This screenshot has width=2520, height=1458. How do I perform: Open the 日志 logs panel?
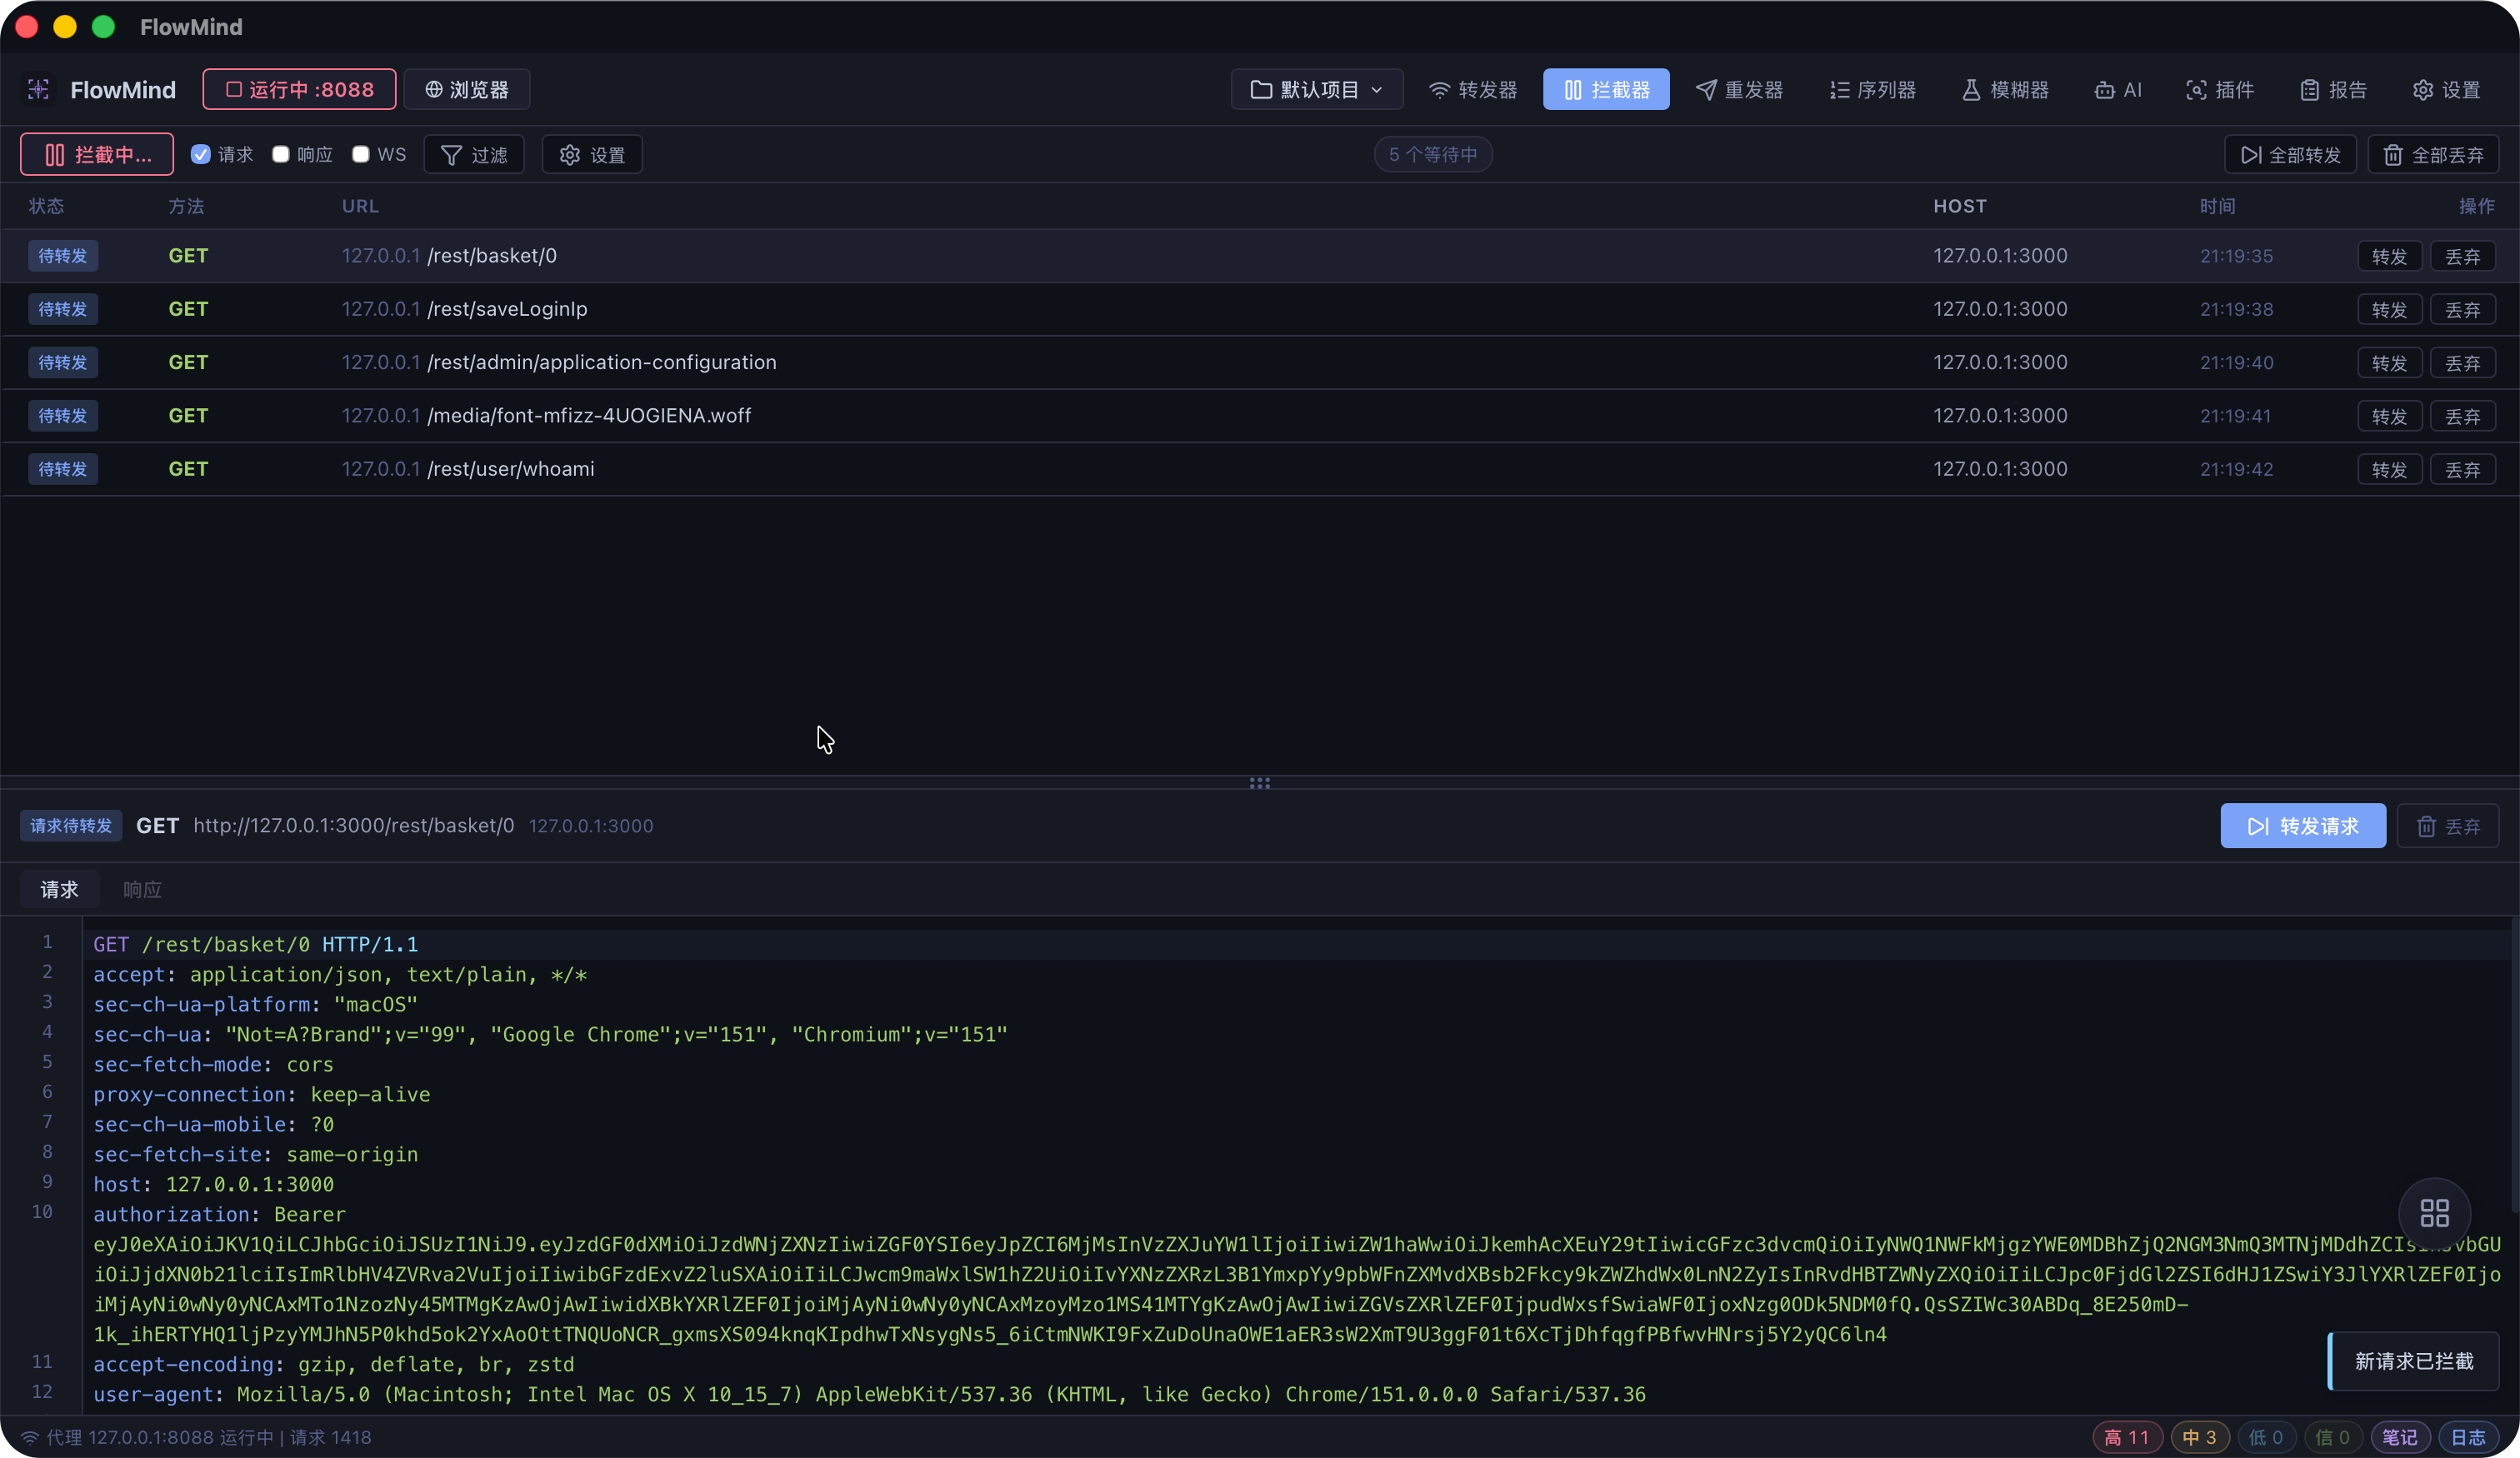[x=2468, y=1437]
